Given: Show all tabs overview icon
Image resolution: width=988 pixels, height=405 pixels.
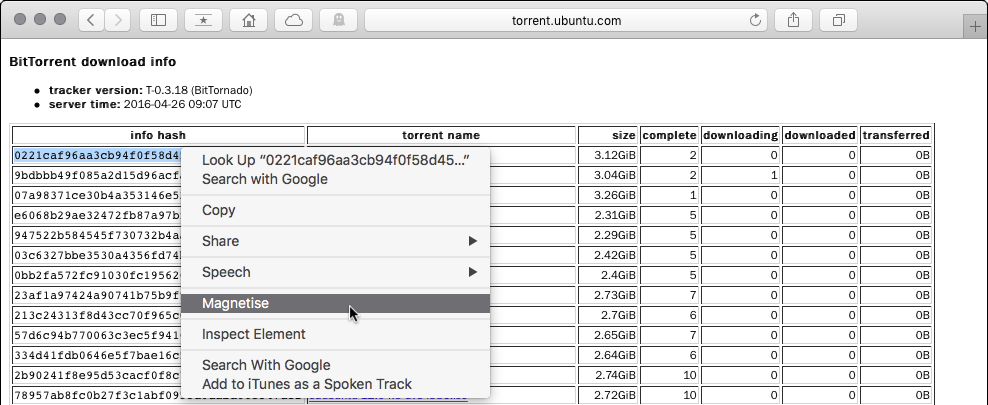Looking at the screenshot, I should pos(839,20).
